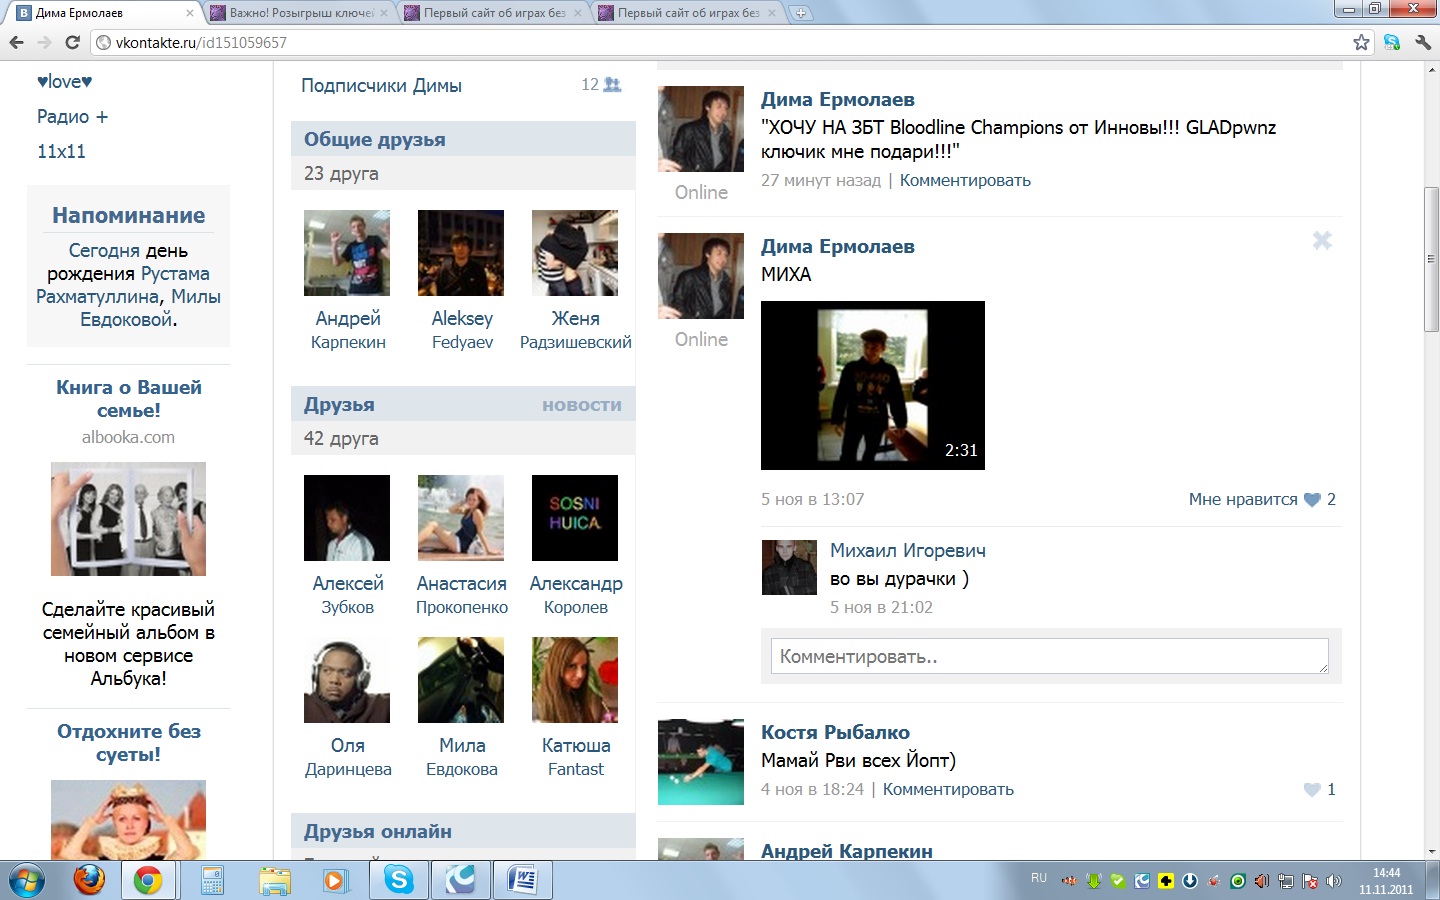Image resolution: width=1440 pixels, height=900 pixels.
Task: Delete МИХА post with the X icon
Action: coord(1322,240)
